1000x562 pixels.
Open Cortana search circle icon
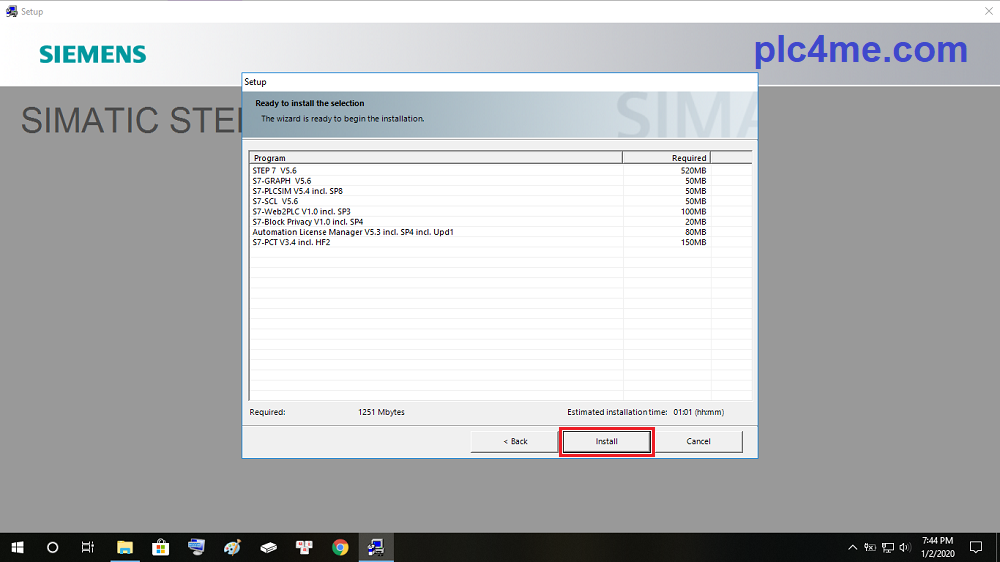tap(53, 547)
